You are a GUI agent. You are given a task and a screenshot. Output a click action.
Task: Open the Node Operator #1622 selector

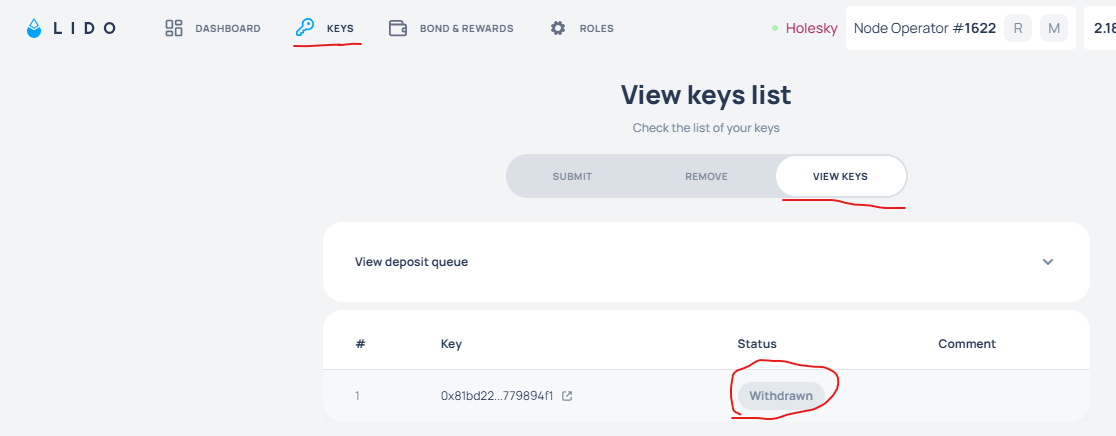924,29
